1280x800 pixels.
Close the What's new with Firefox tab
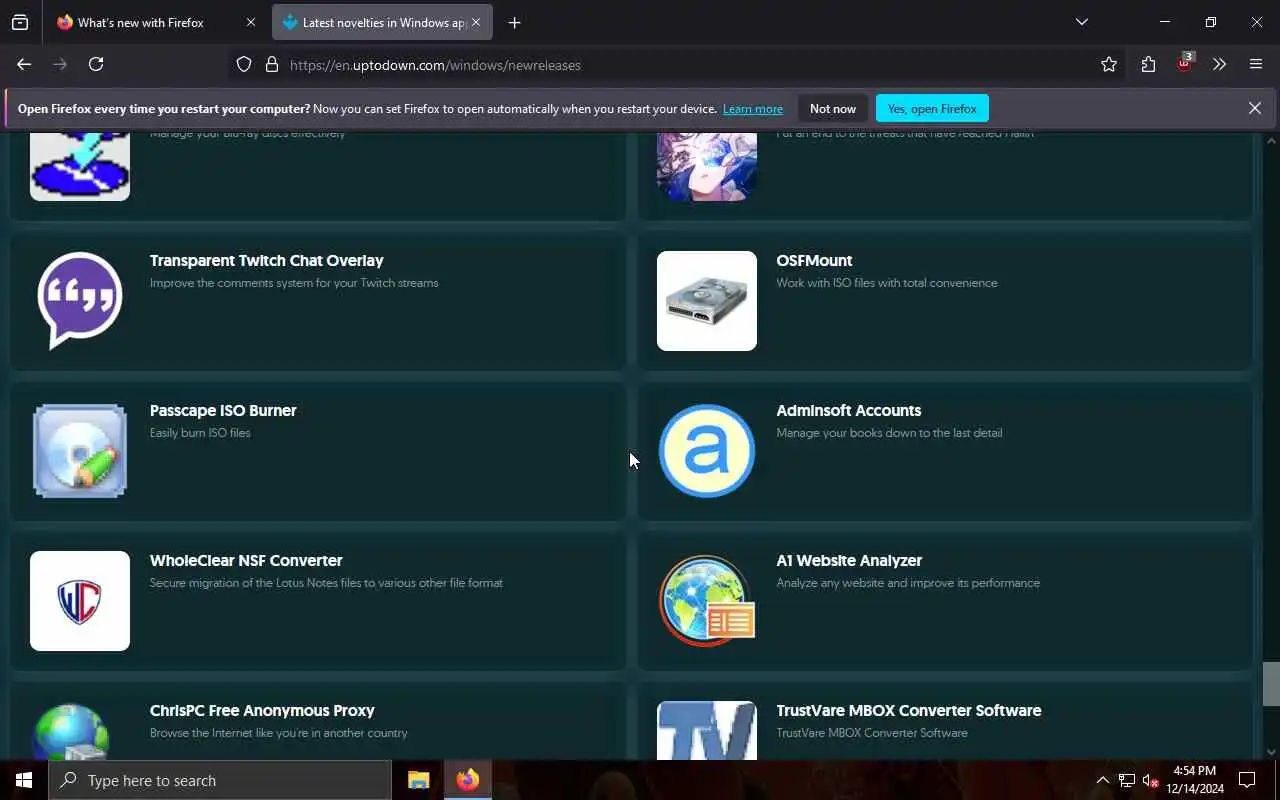click(251, 22)
